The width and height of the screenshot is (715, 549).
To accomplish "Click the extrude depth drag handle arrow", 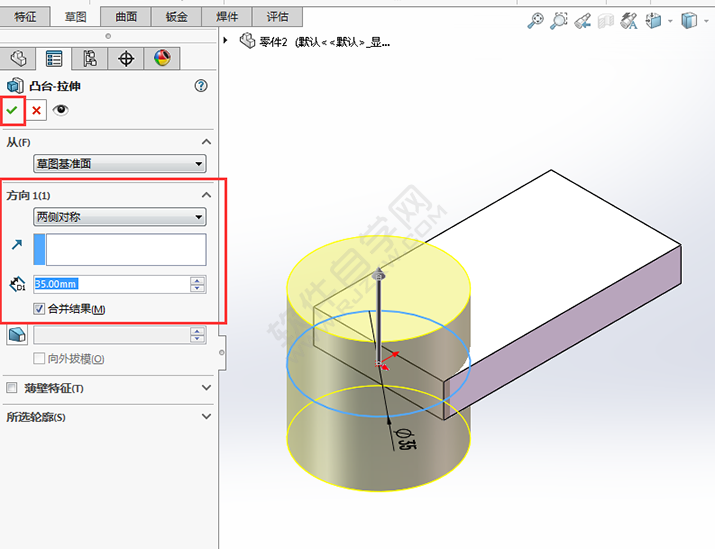I will click(379, 274).
